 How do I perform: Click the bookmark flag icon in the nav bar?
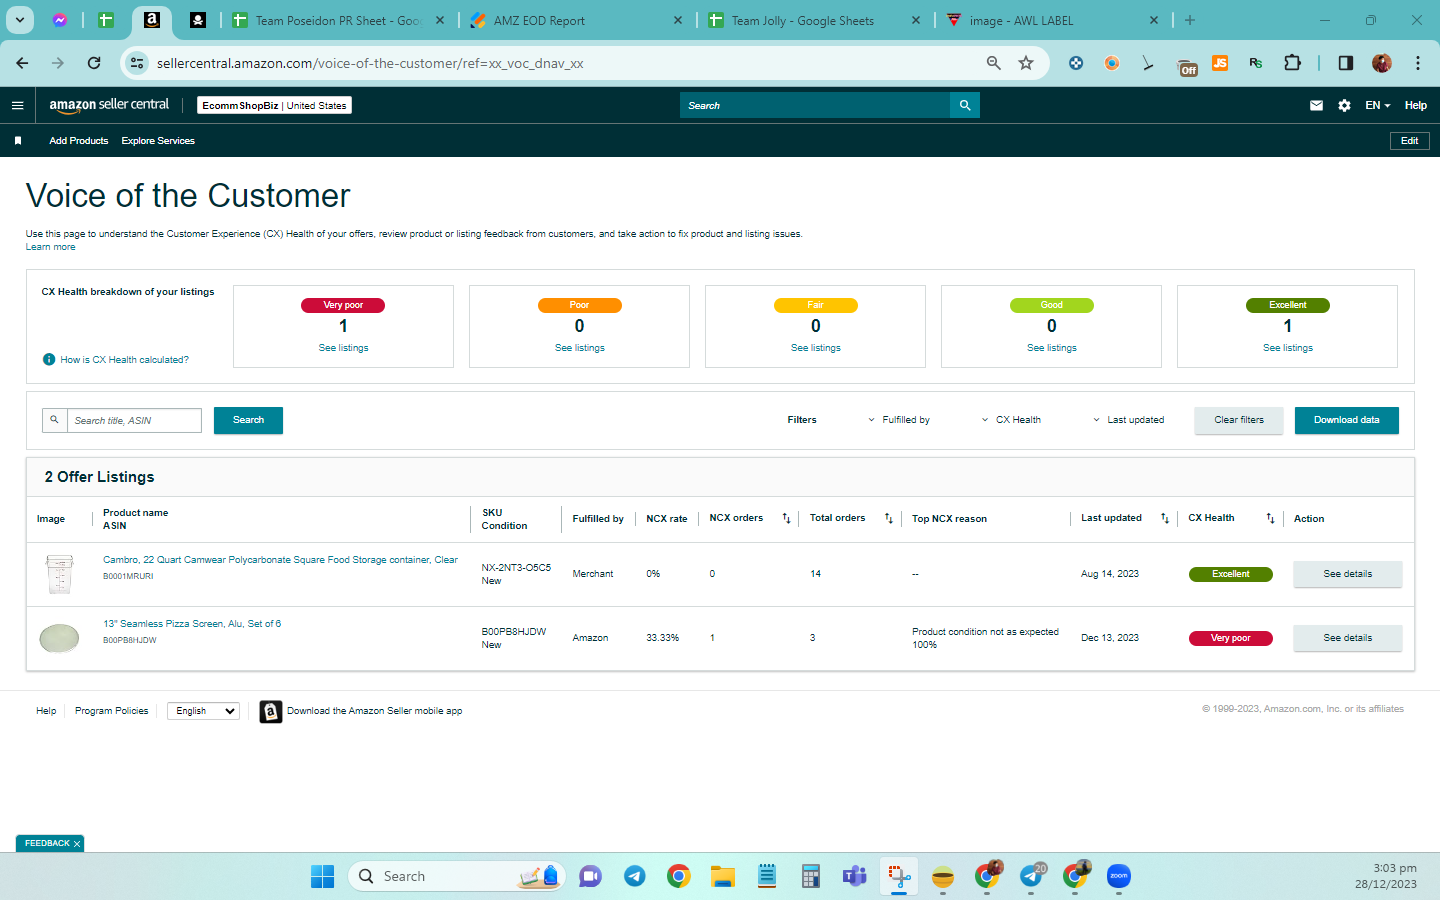click(18, 141)
